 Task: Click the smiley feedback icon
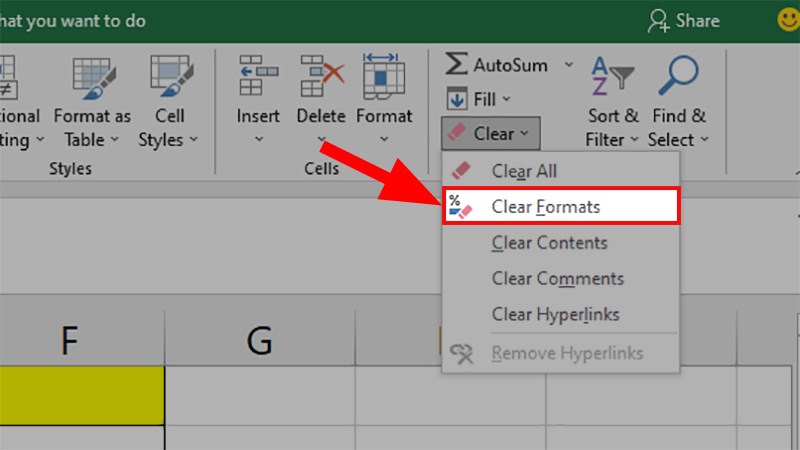point(789,19)
